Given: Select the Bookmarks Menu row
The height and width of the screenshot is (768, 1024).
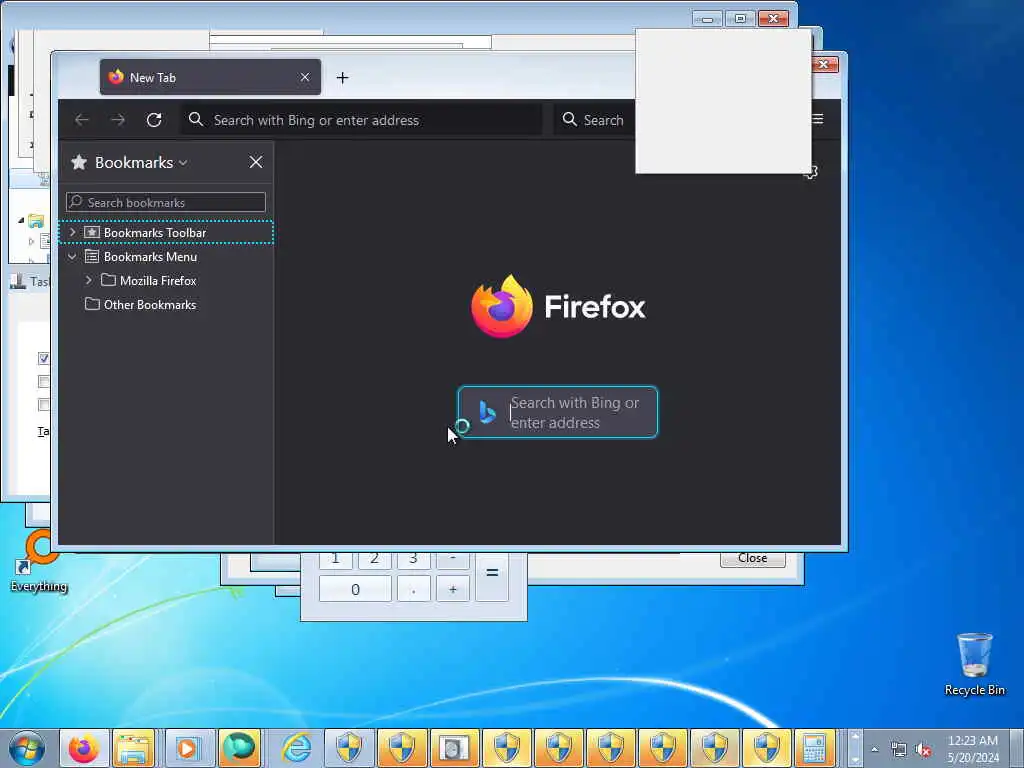Looking at the screenshot, I should pos(166,257).
